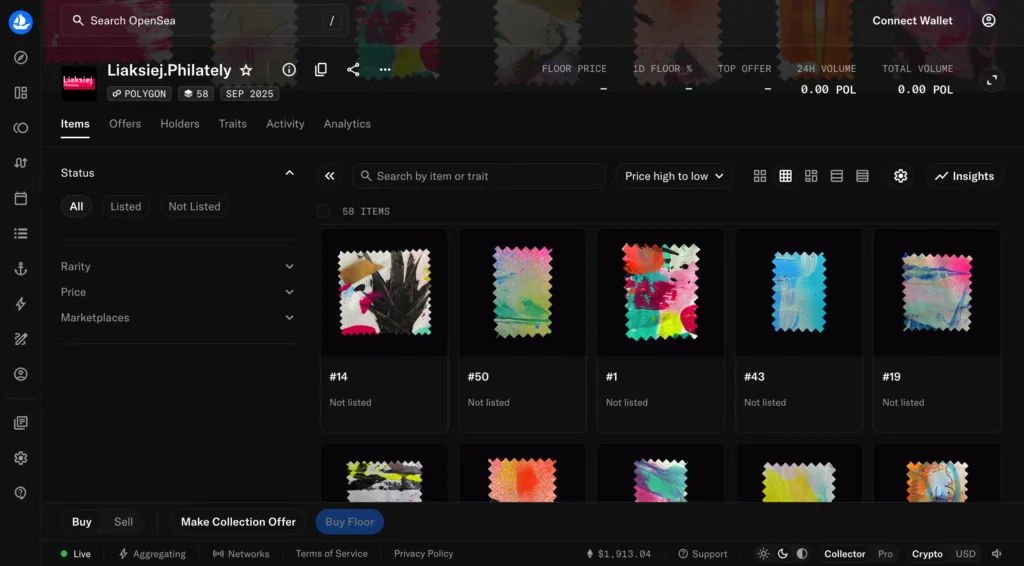Open the #14 item thumbnail
The width and height of the screenshot is (1024, 566).
click(x=384, y=292)
